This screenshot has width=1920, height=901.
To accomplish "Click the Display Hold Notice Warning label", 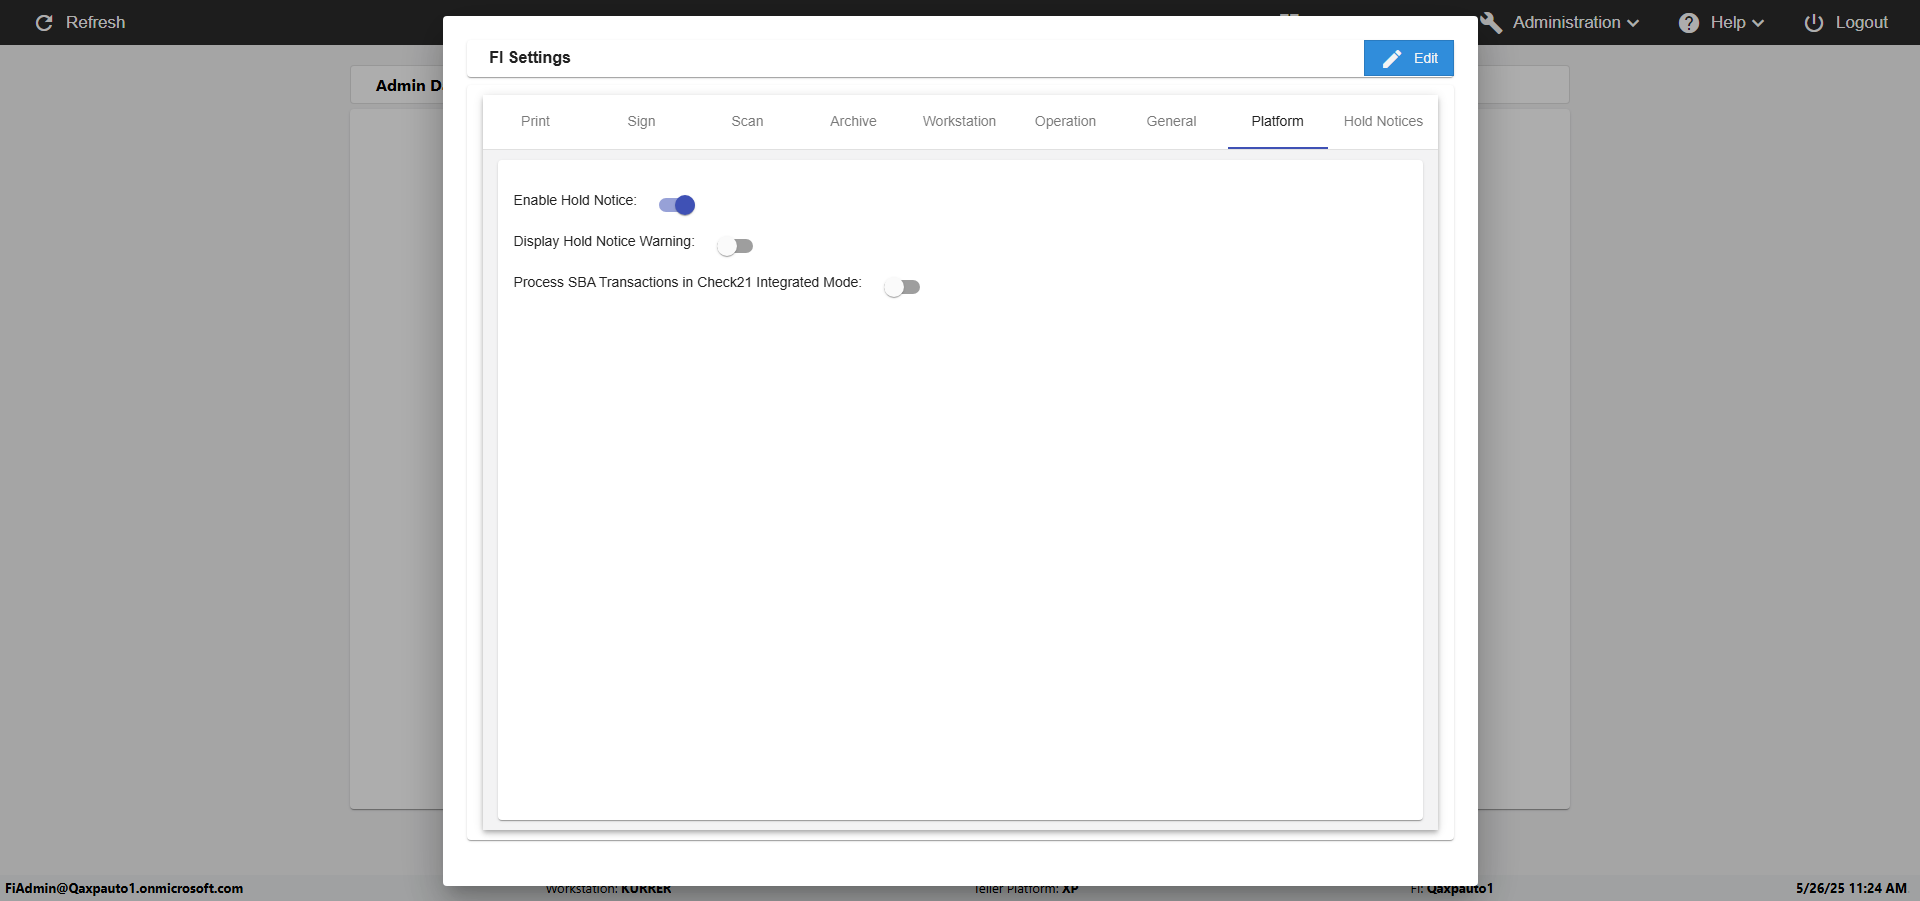I will coord(604,241).
